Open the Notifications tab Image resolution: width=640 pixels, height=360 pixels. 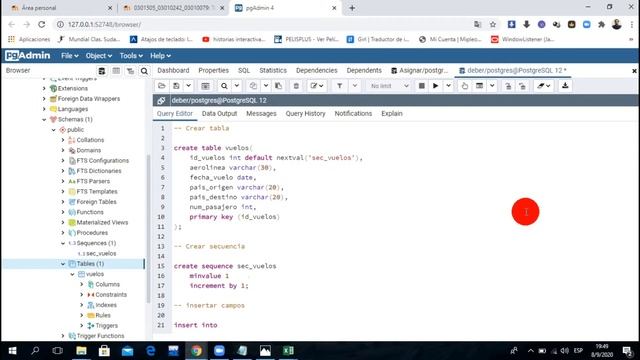pyautogui.click(x=353, y=113)
